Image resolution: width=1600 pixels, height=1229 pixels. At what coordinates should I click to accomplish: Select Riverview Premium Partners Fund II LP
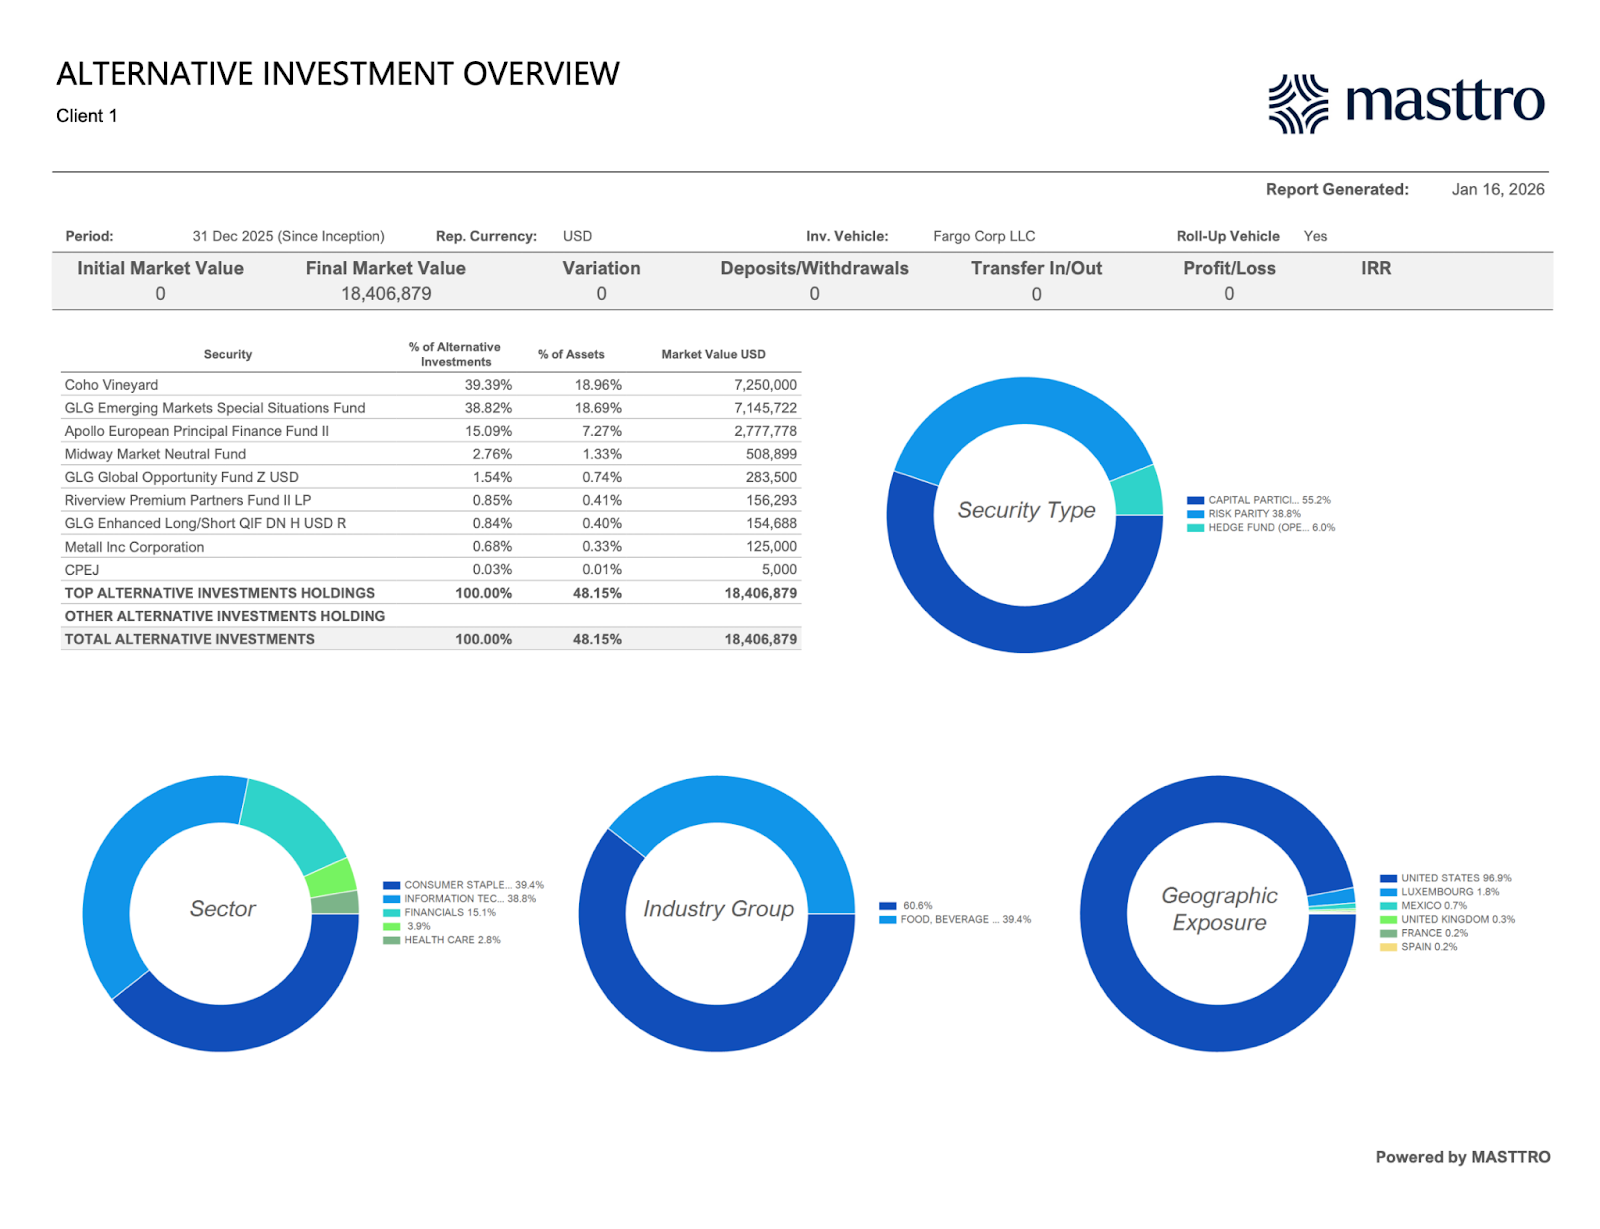click(x=431, y=500)
